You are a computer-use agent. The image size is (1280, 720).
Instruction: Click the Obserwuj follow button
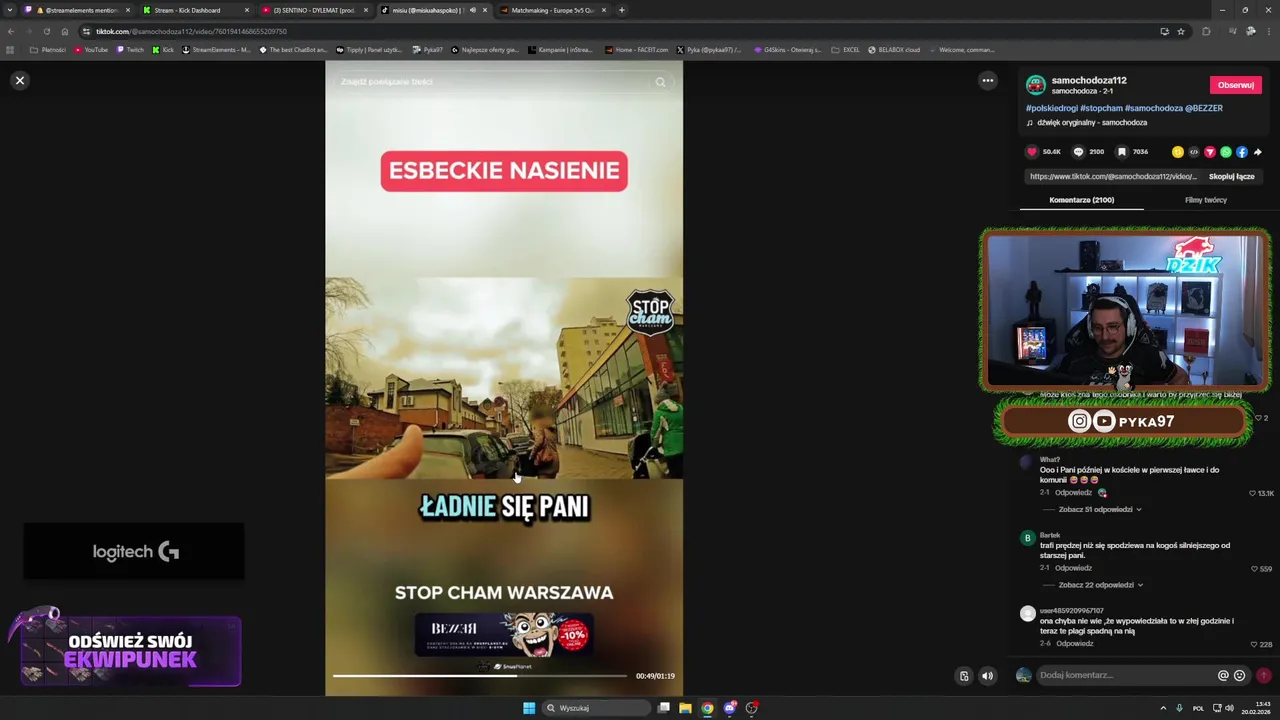tap(1236, 85)
